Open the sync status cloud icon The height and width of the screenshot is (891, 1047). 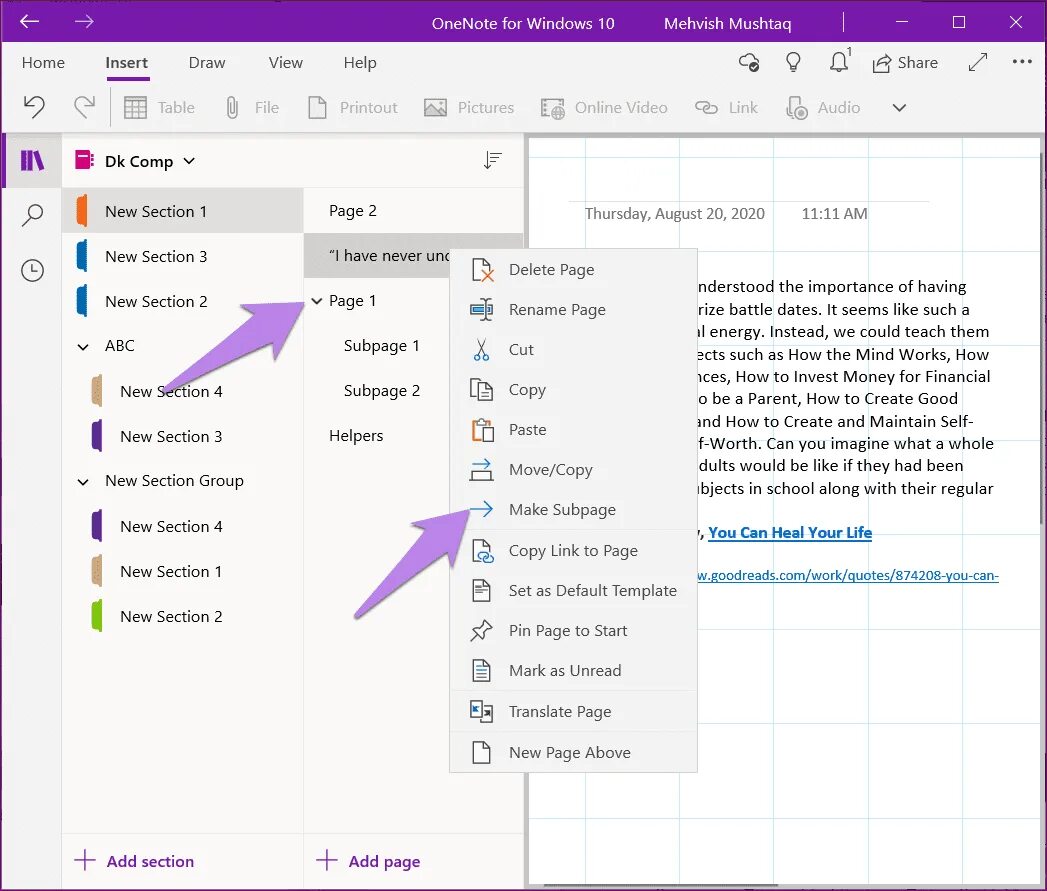tap(749, 63)
